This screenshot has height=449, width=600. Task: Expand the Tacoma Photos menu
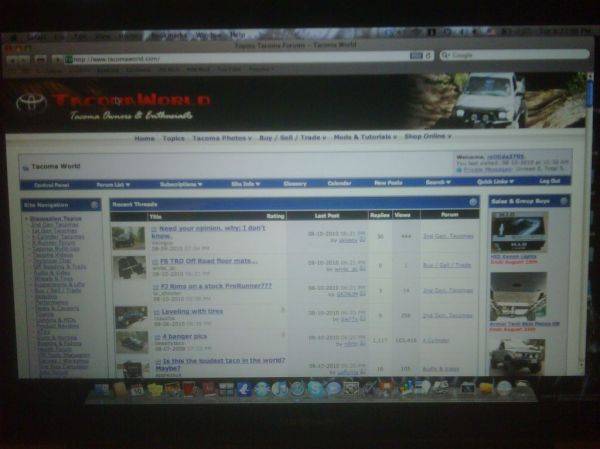point(222,138)
